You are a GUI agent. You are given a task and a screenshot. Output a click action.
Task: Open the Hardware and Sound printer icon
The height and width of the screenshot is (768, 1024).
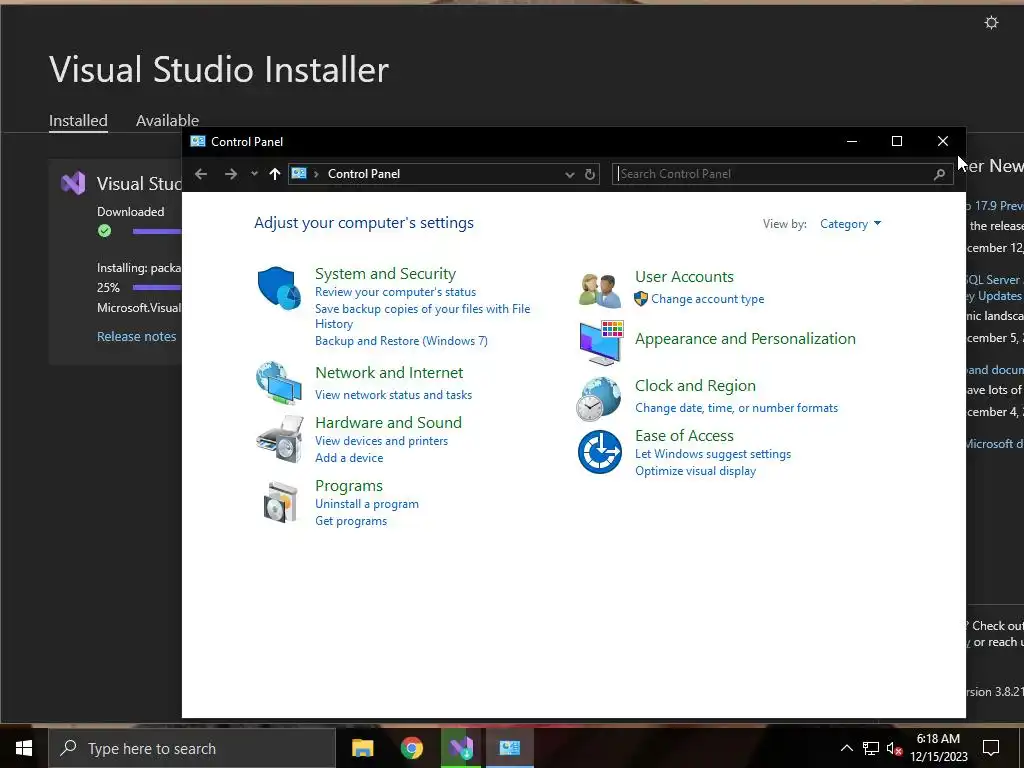280,439
